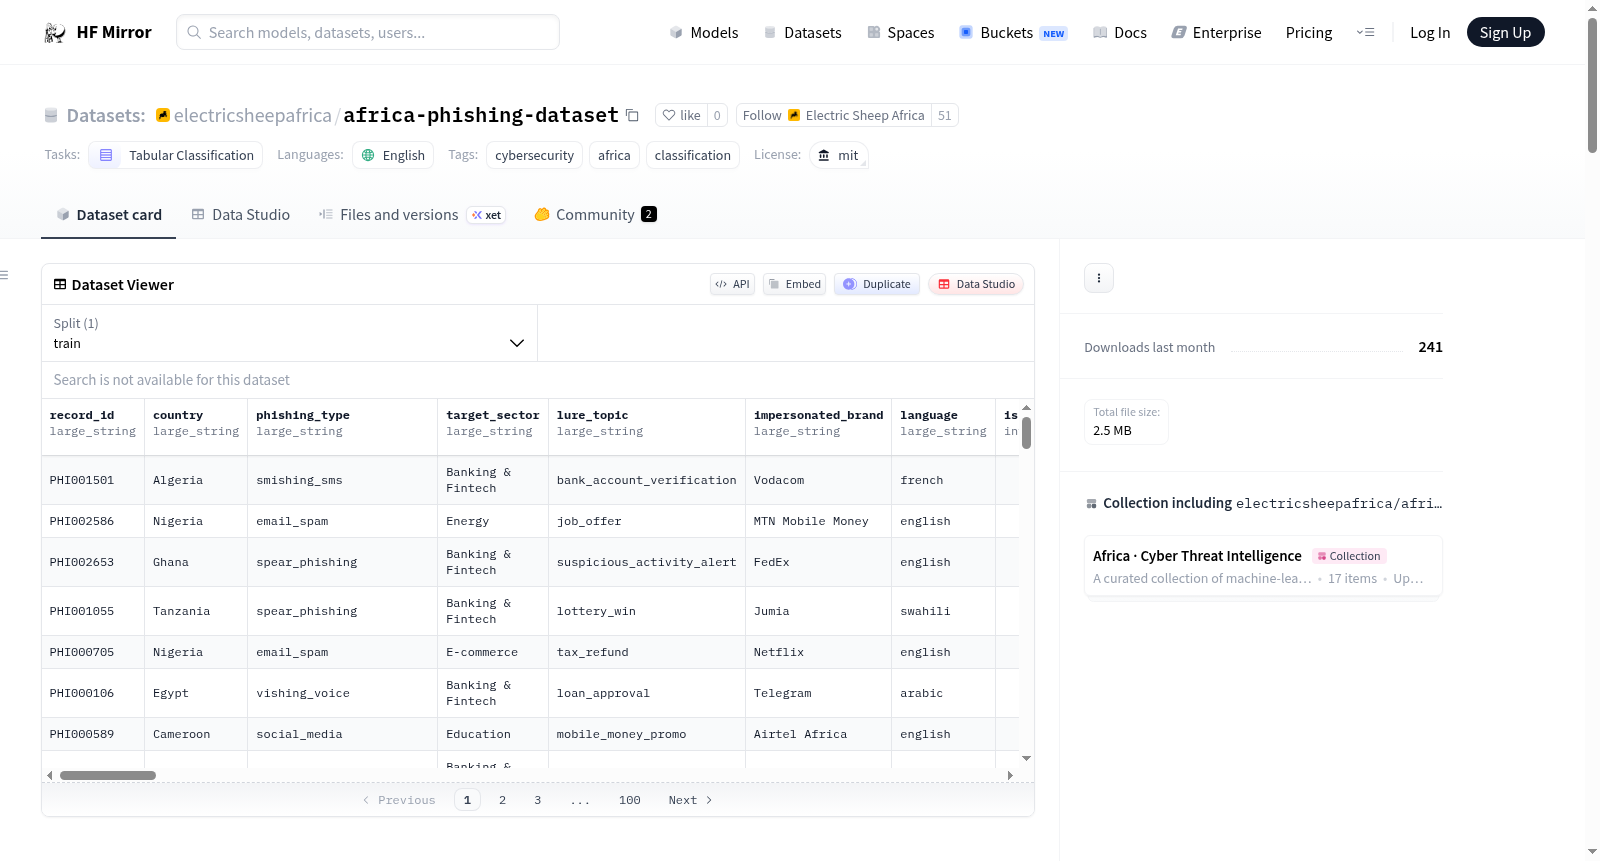
Task: Select the PHI001501 record cell
Action: [93, 480]
